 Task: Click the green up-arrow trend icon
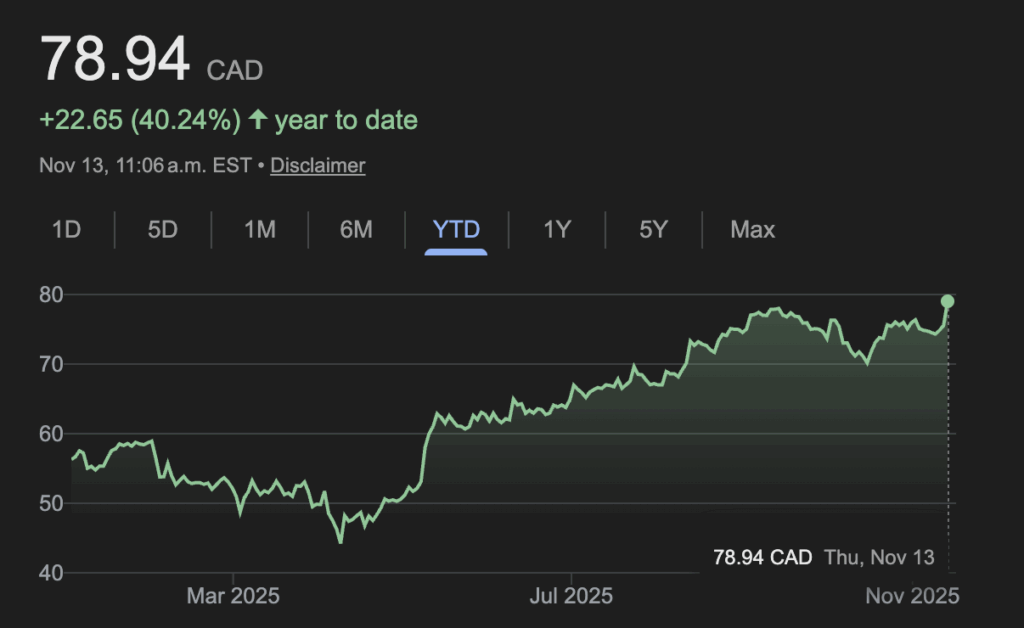[x=258, y=121]
